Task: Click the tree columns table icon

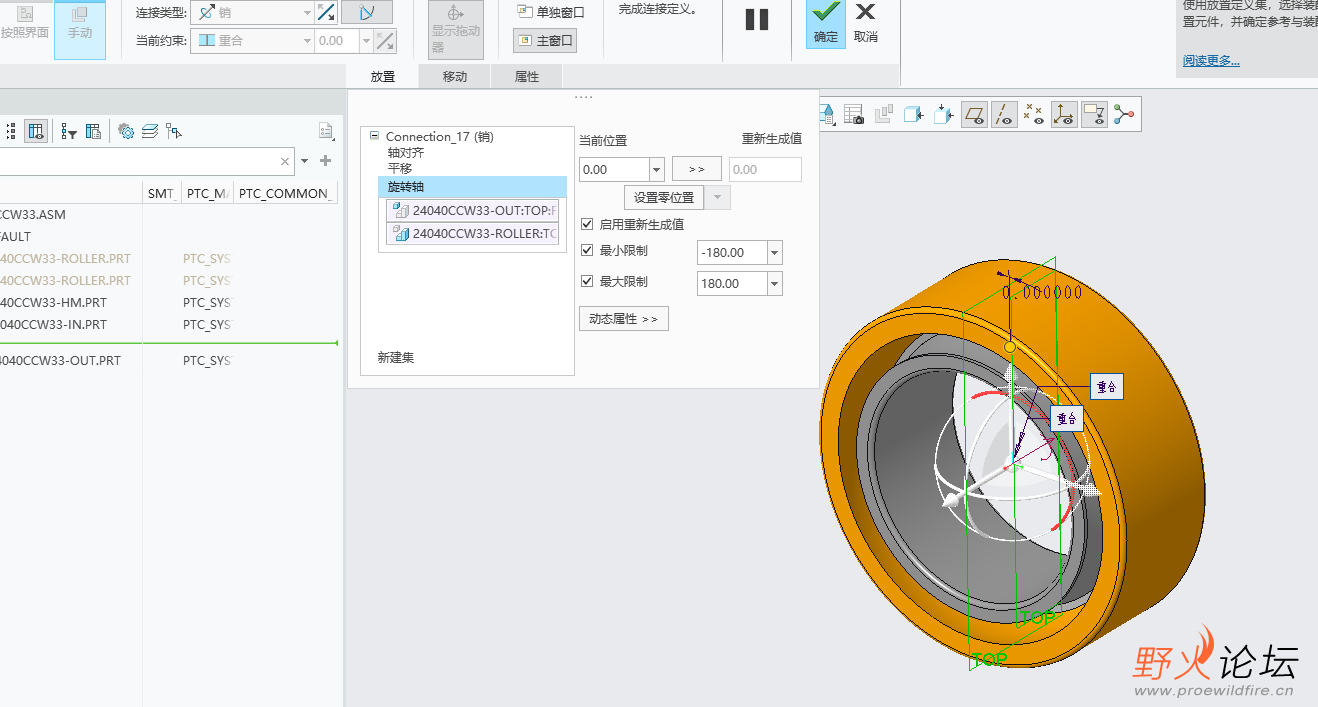Action: click(93, 131)
